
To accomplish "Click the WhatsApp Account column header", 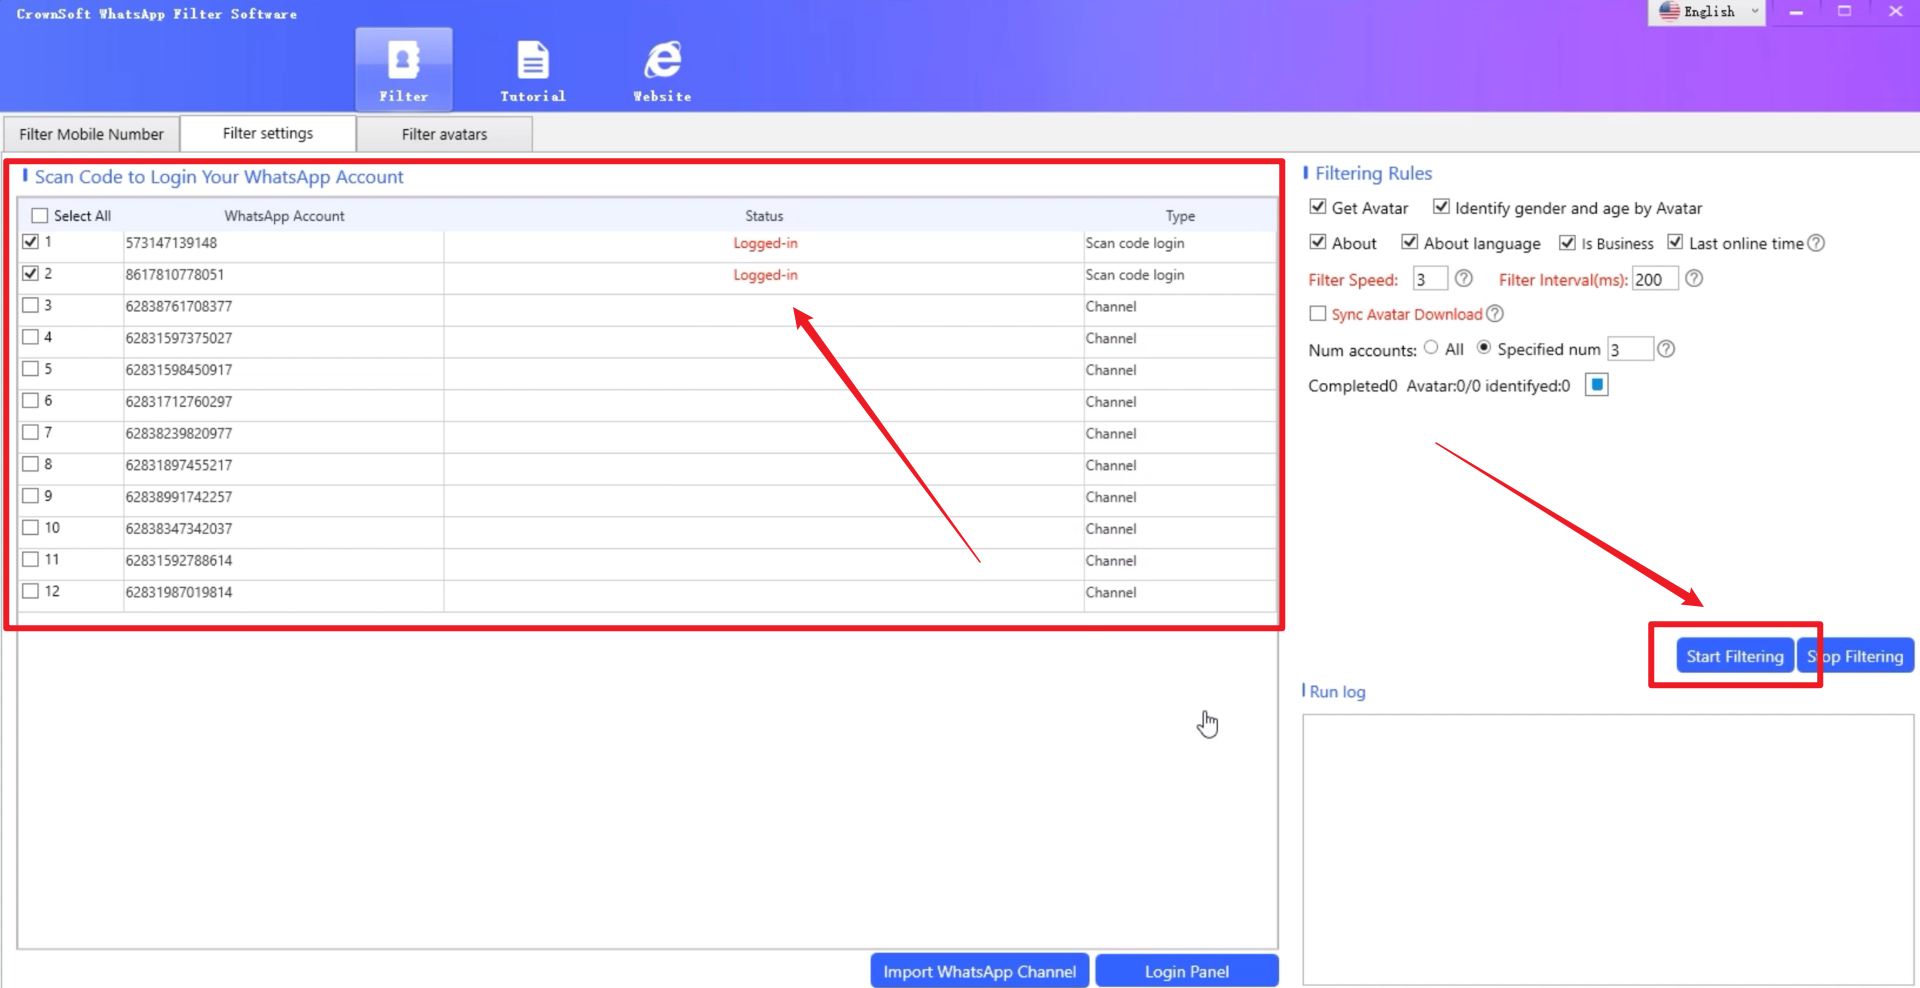I will [x=284, y=216].
